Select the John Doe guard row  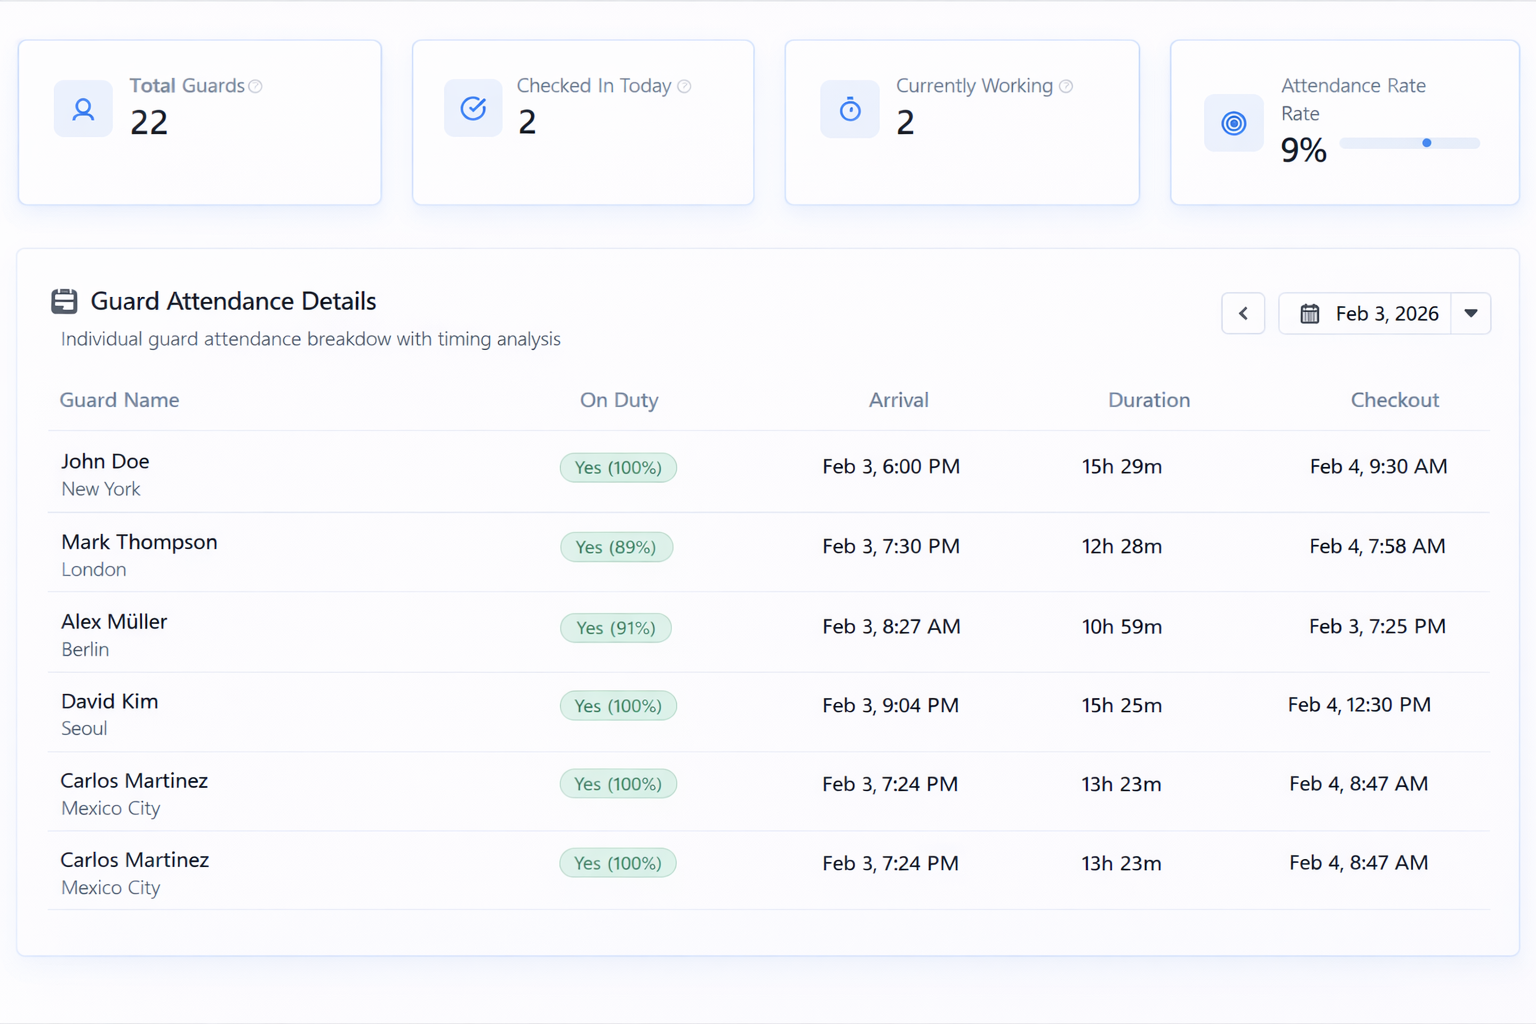point(768,472)
